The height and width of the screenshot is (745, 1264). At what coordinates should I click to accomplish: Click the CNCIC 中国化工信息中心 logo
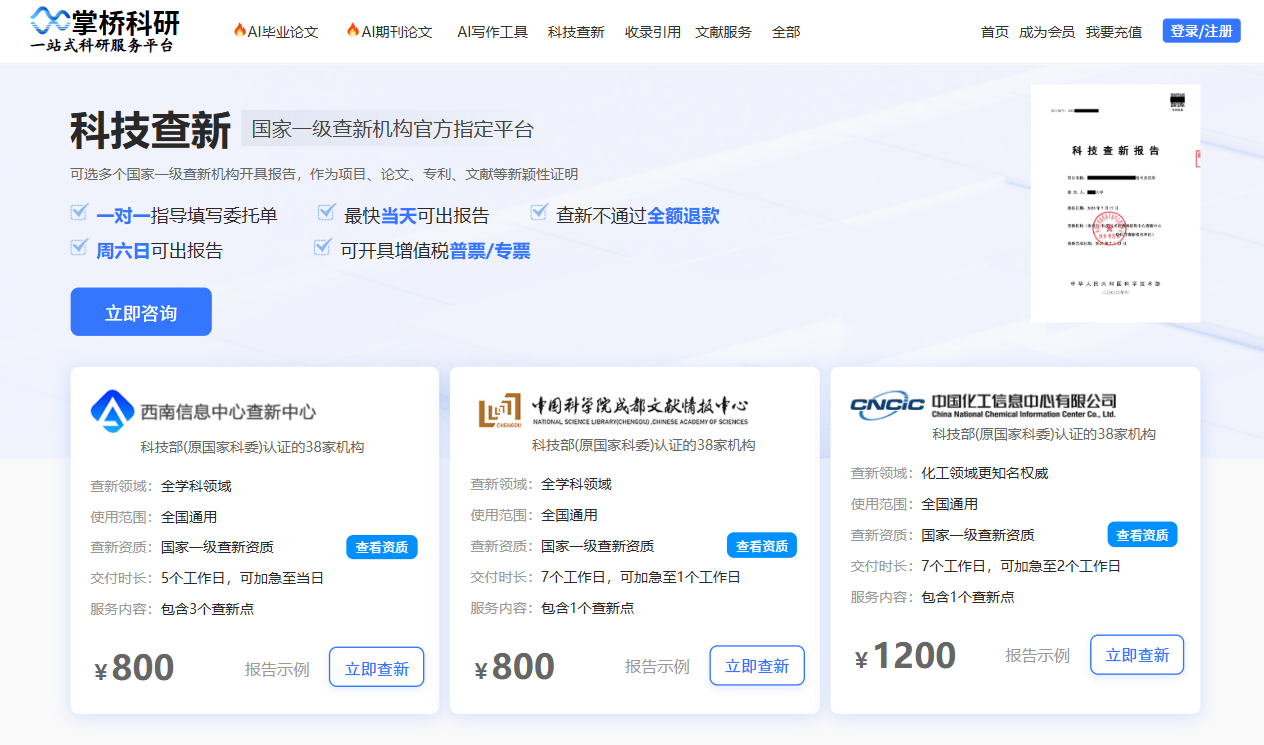point(983,404)
